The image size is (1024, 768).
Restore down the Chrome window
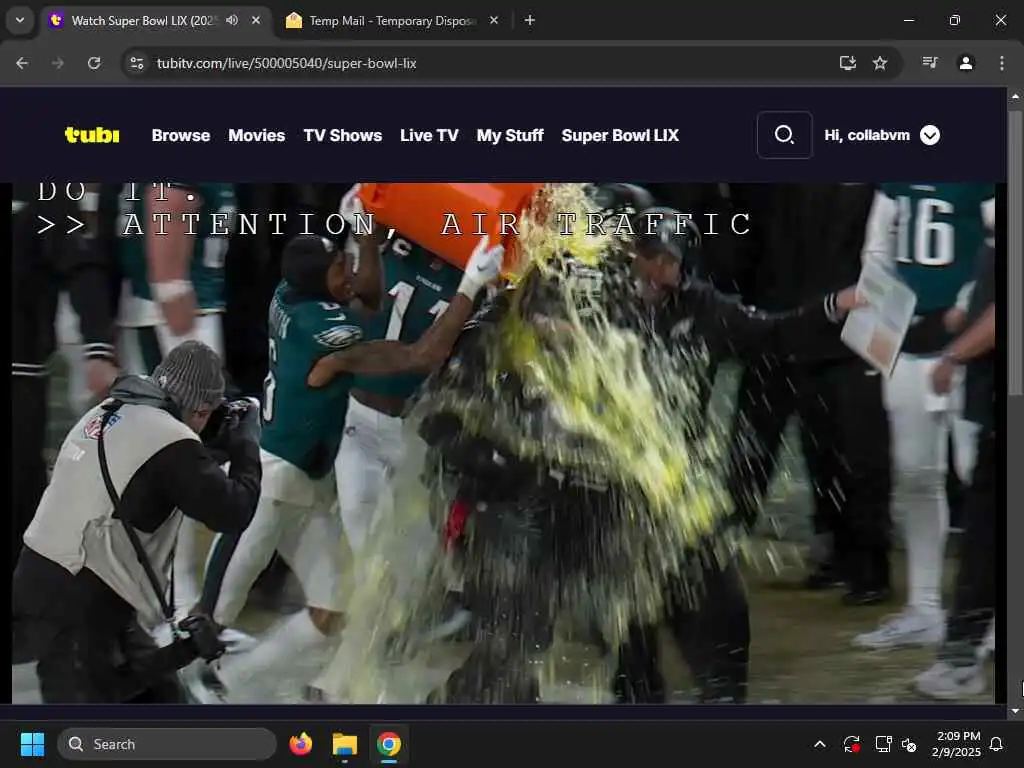[x=955, y=20]
